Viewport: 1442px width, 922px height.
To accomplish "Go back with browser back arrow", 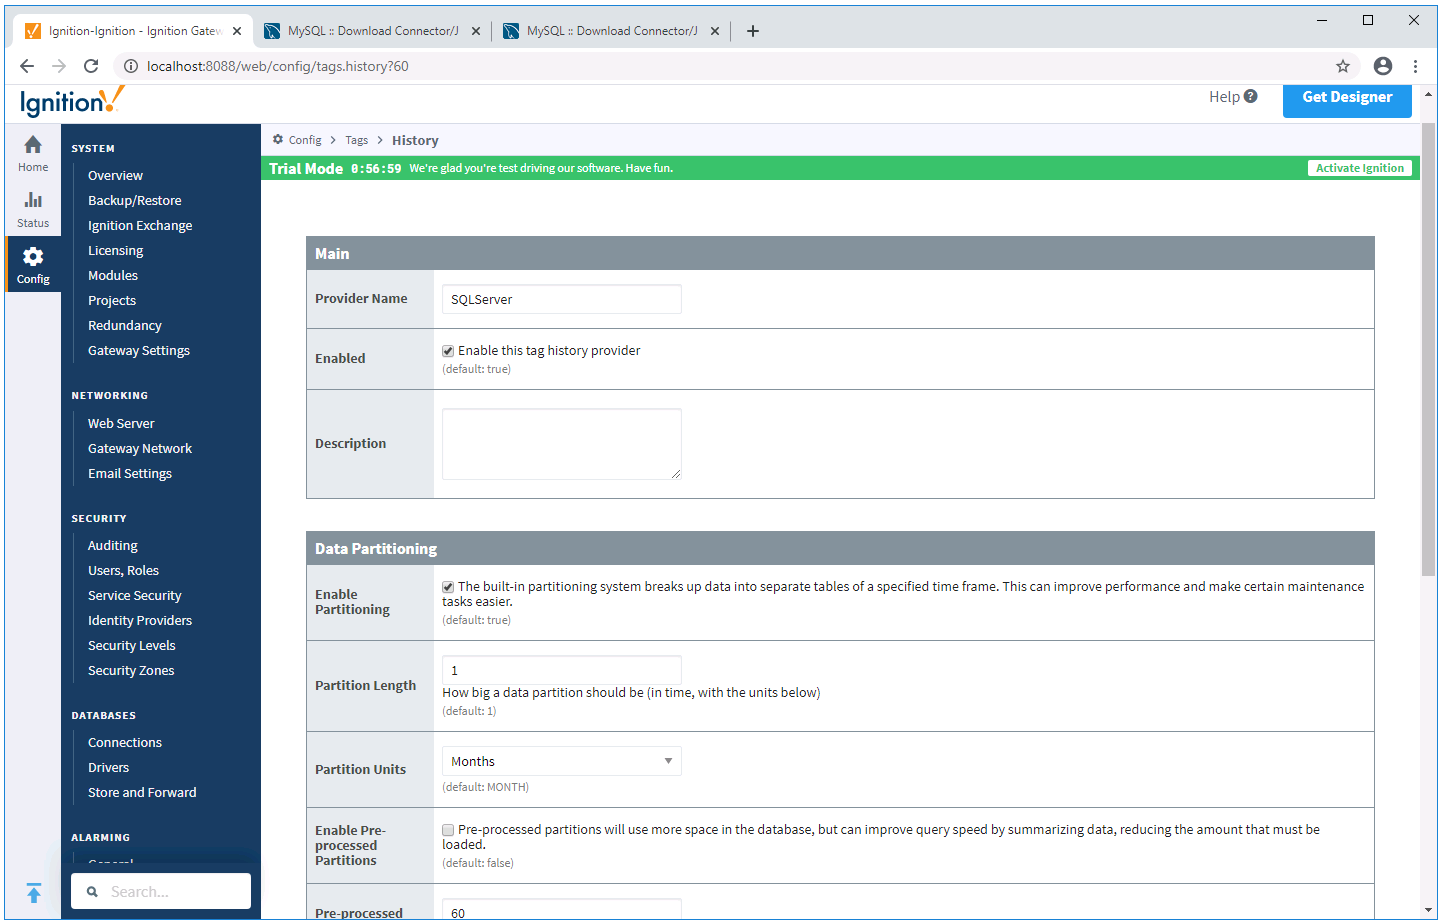I will [27, 66].
